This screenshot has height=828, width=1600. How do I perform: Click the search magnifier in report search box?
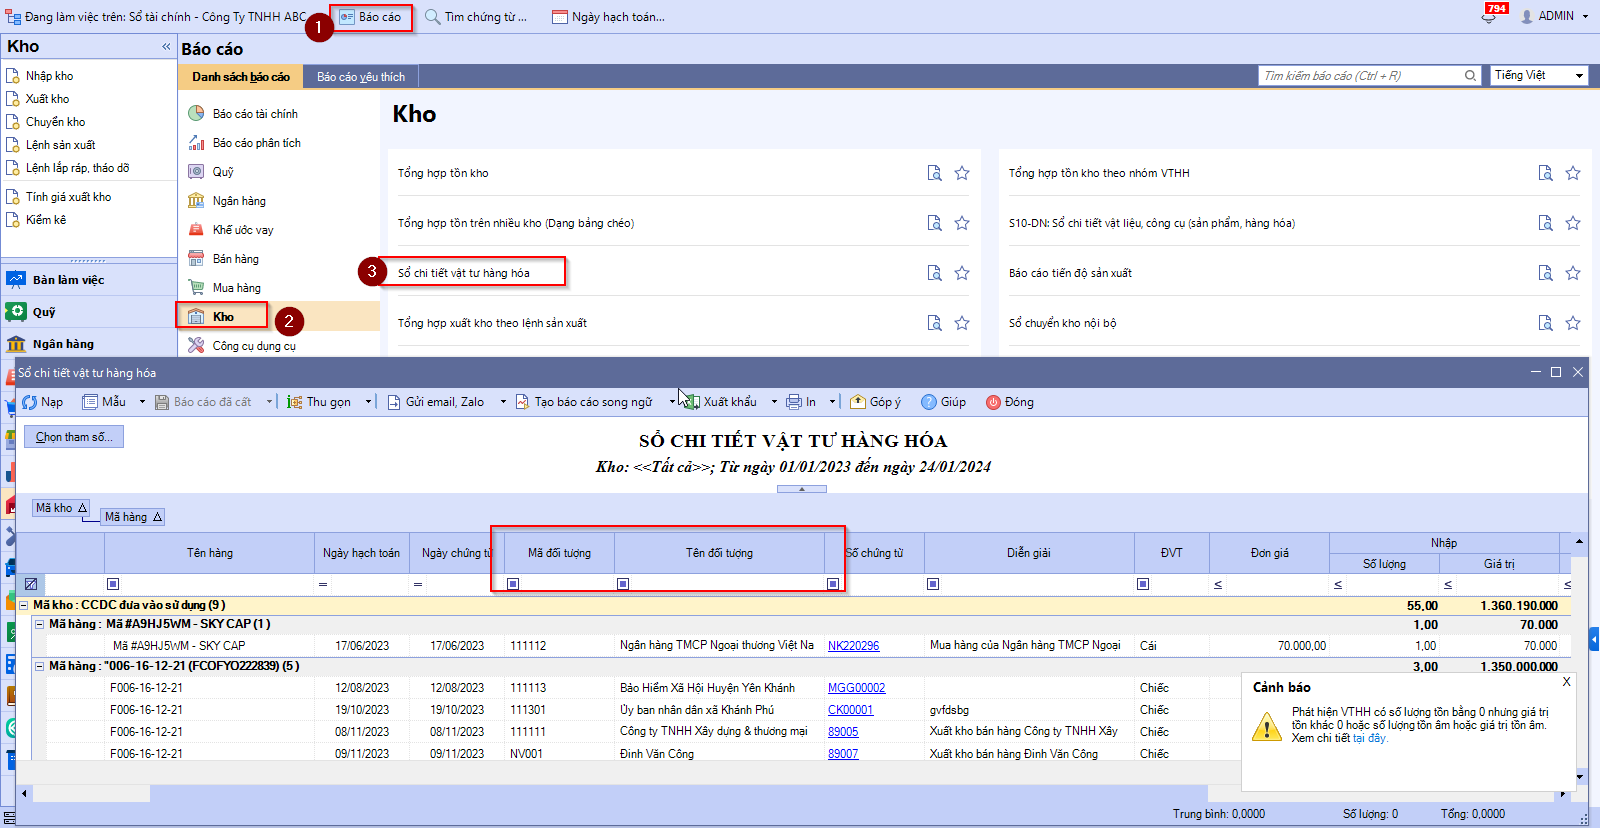pyautogui.click(x=1470, y=75)
